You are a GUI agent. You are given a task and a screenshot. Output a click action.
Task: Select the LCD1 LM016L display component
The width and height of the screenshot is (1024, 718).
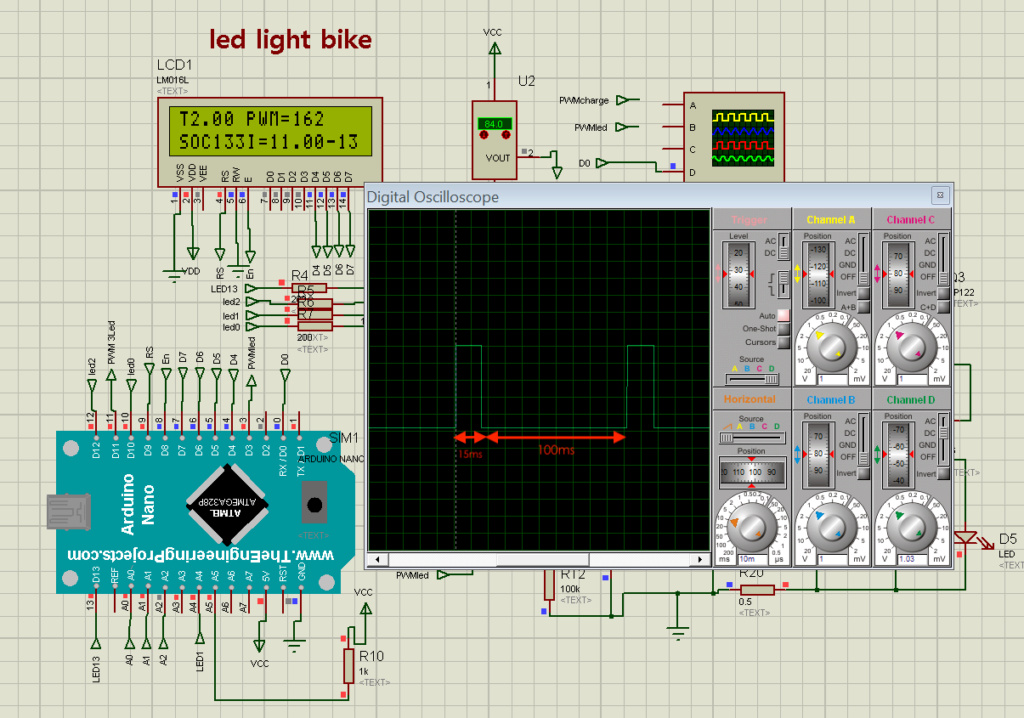coord(270,142)
